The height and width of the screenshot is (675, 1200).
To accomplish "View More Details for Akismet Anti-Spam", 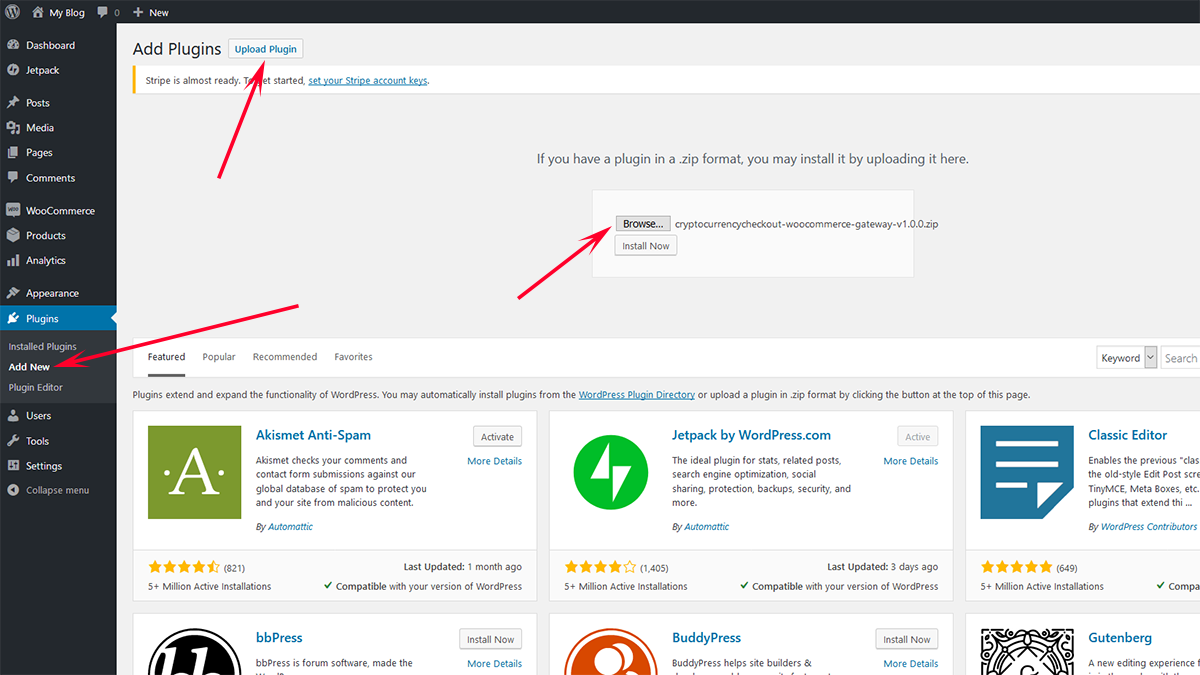I will tap(495, 461).
